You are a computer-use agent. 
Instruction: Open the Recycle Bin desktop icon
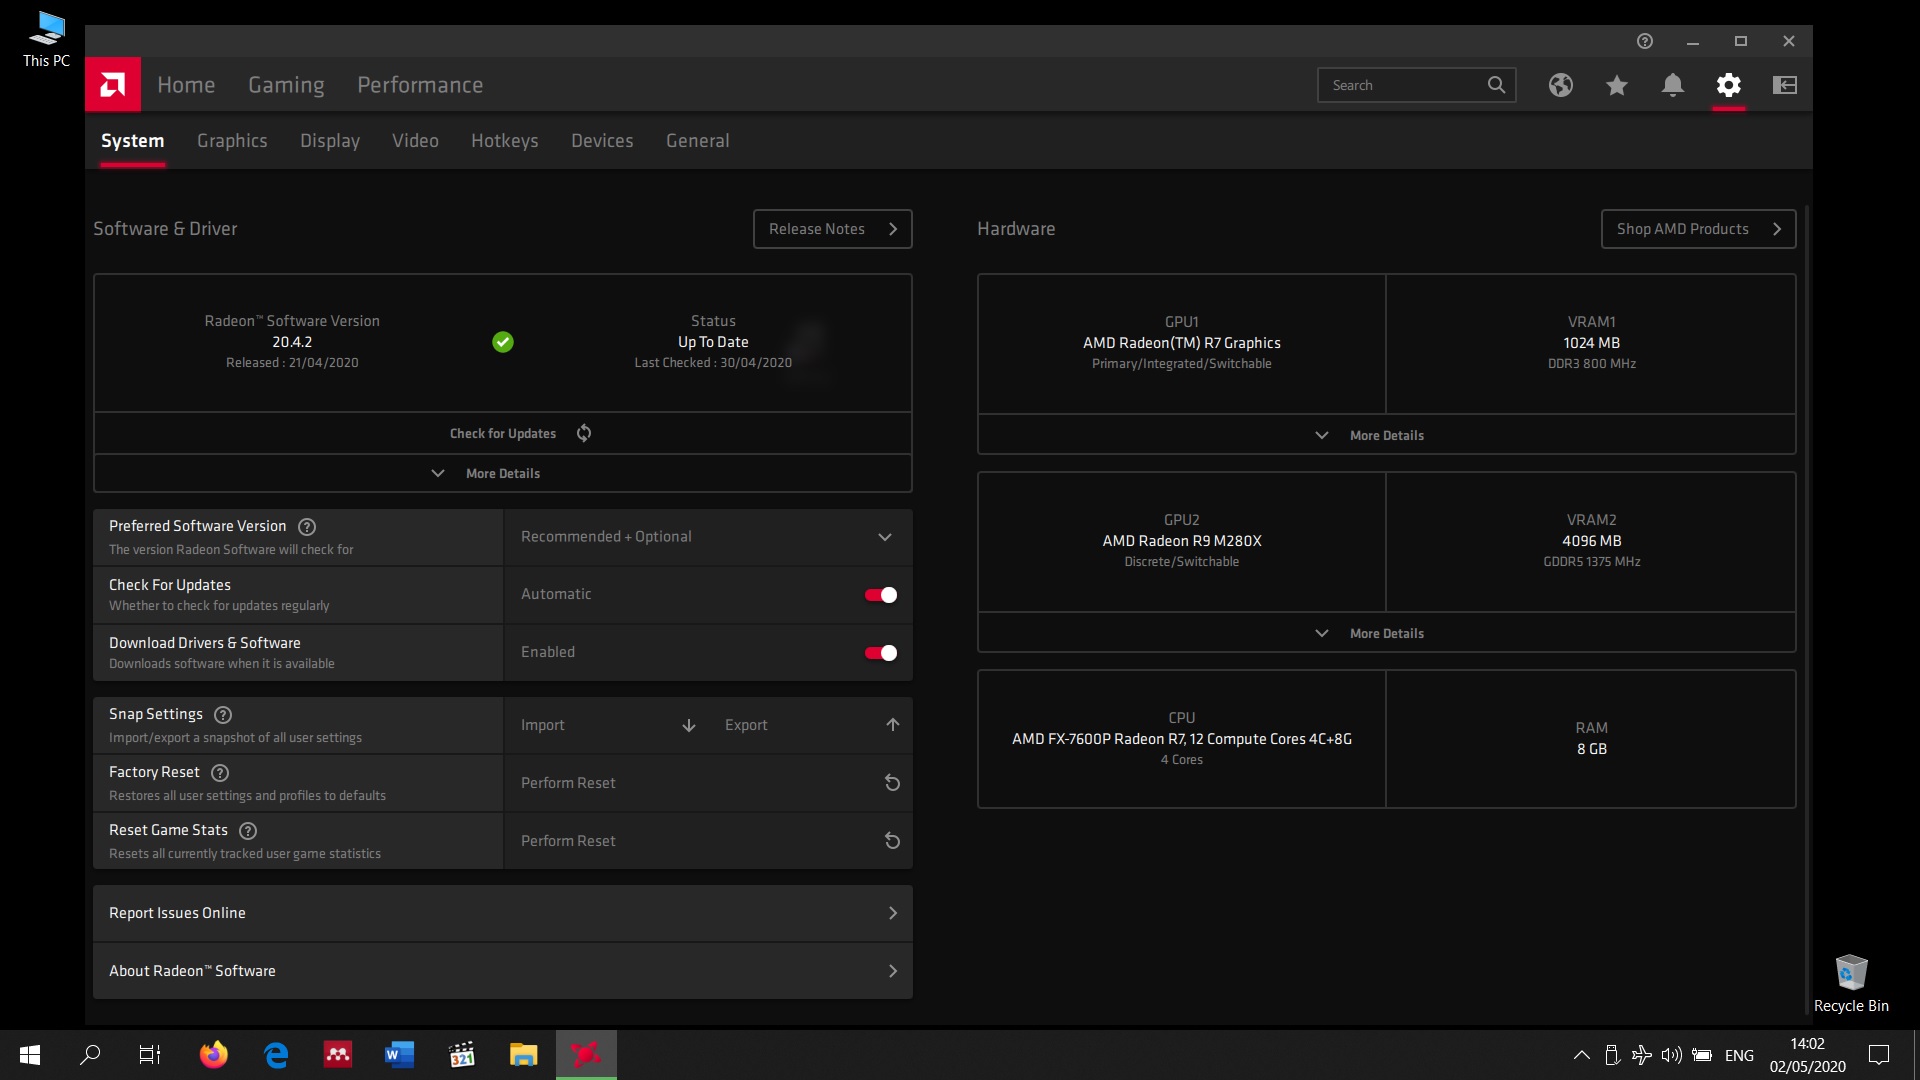(x=1851, y=983)
